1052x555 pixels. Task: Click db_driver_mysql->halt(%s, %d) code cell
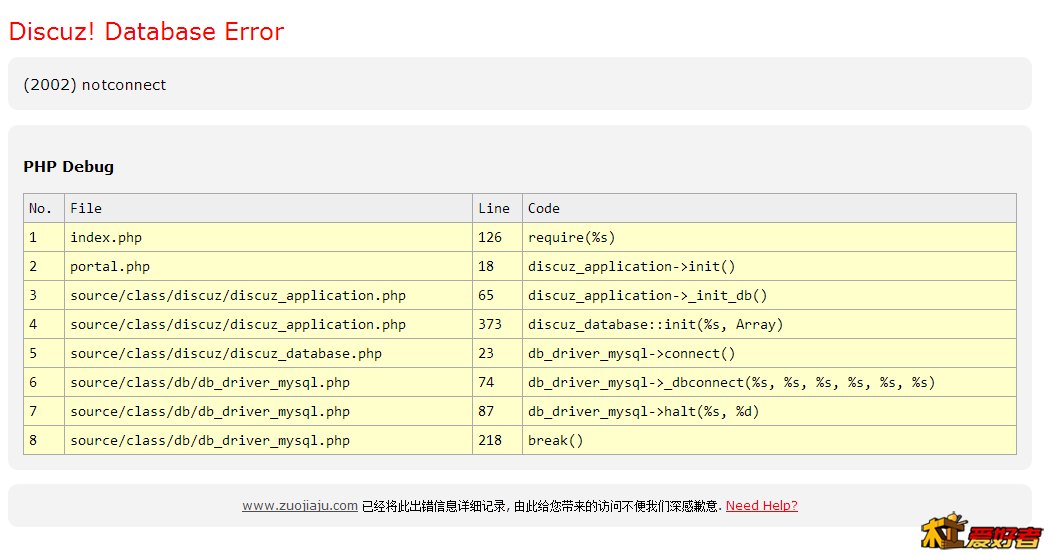tap(769, 411)
